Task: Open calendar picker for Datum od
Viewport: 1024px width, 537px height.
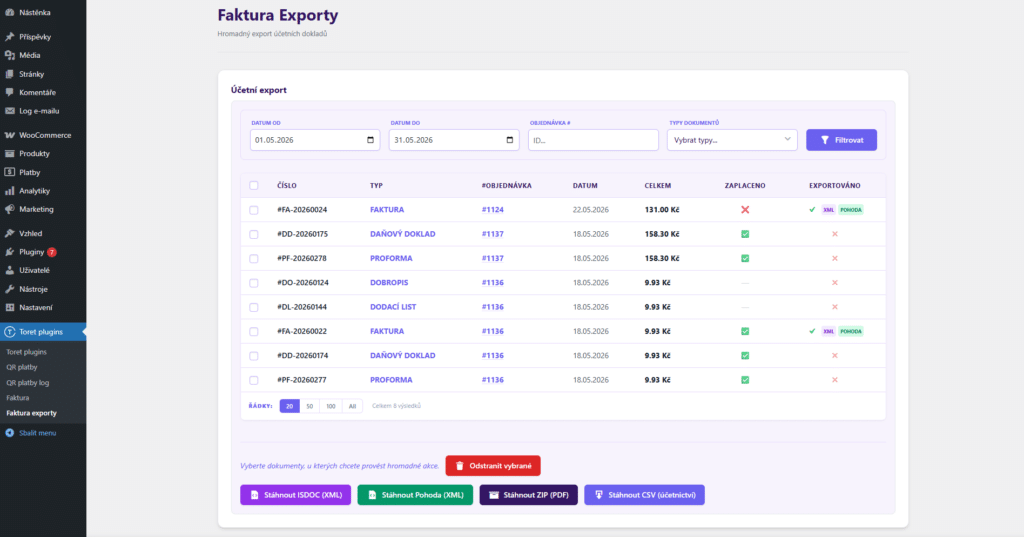Action: coord(370,140)
